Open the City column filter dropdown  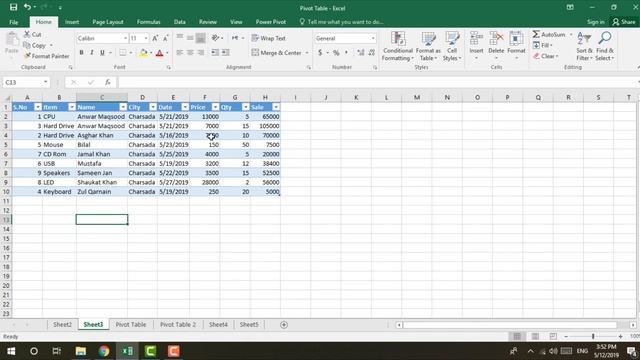click(153, 107)
